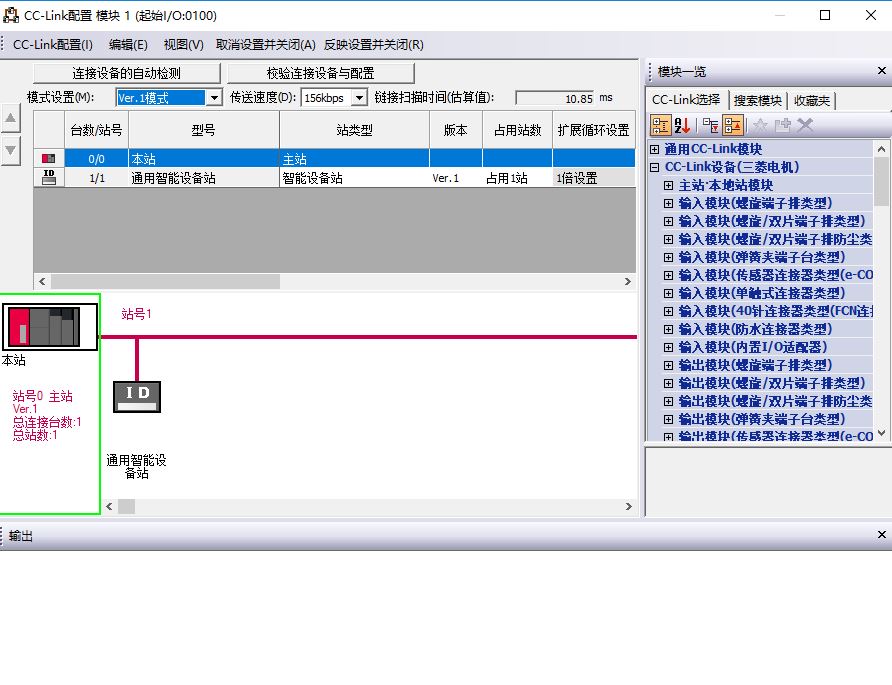Click the move-up arrow beside station table
The image size is (892, 685).
[11, 118]
